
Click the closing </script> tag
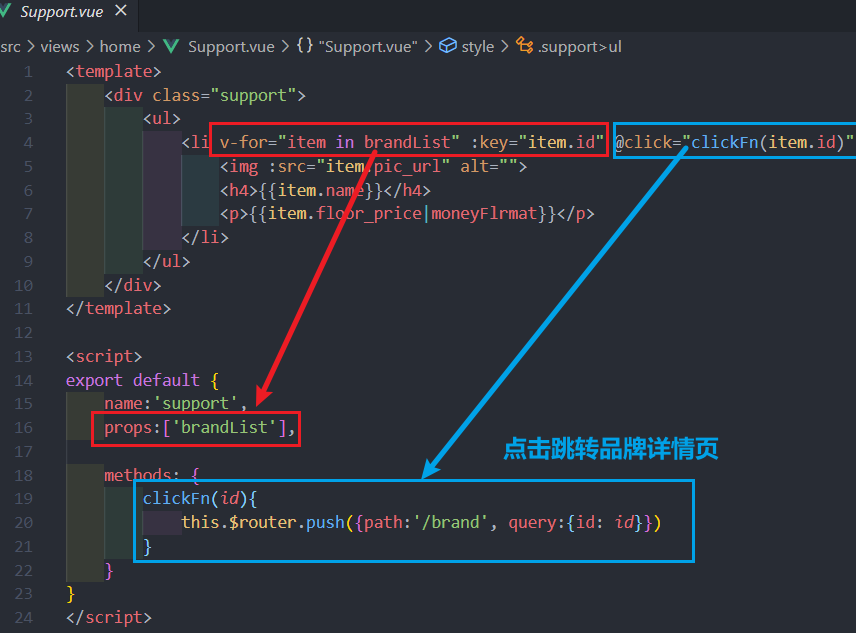109,618
